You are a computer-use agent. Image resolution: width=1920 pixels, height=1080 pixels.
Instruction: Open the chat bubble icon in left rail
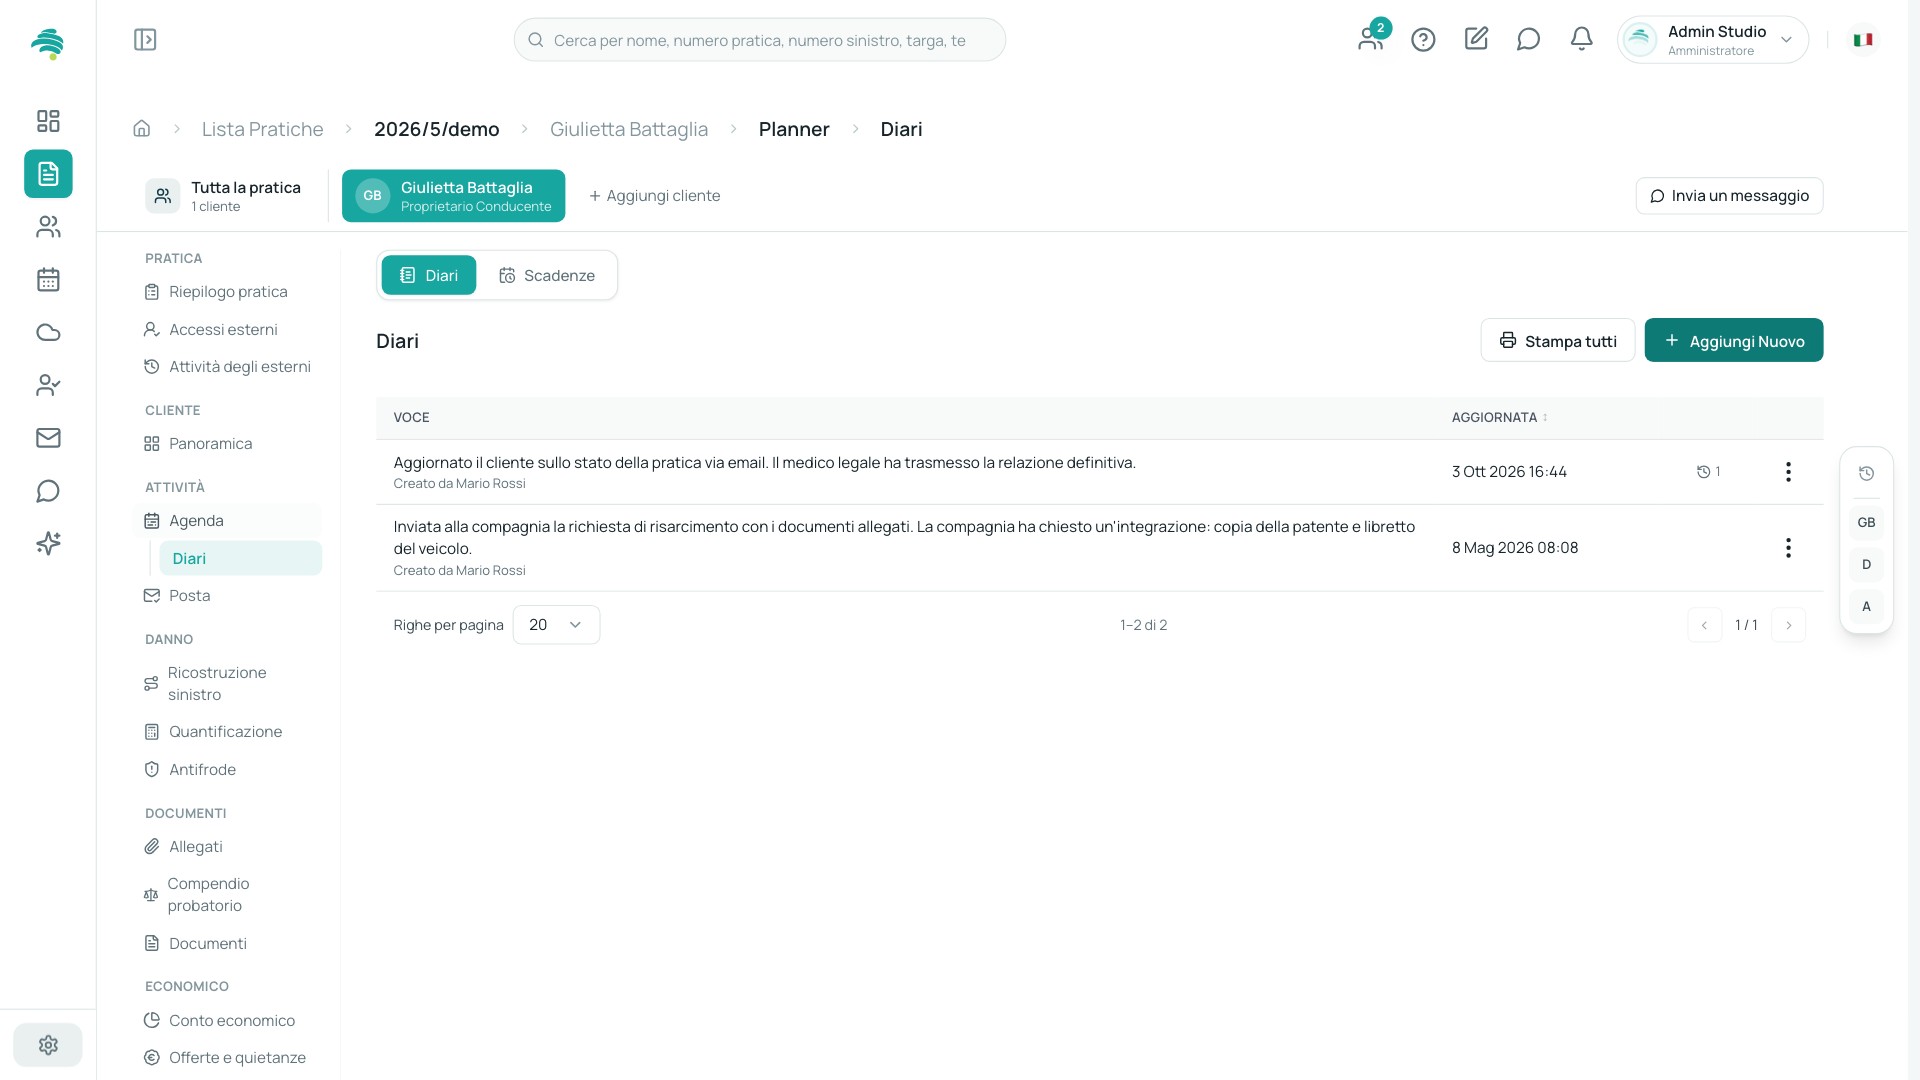click(48, 491)
